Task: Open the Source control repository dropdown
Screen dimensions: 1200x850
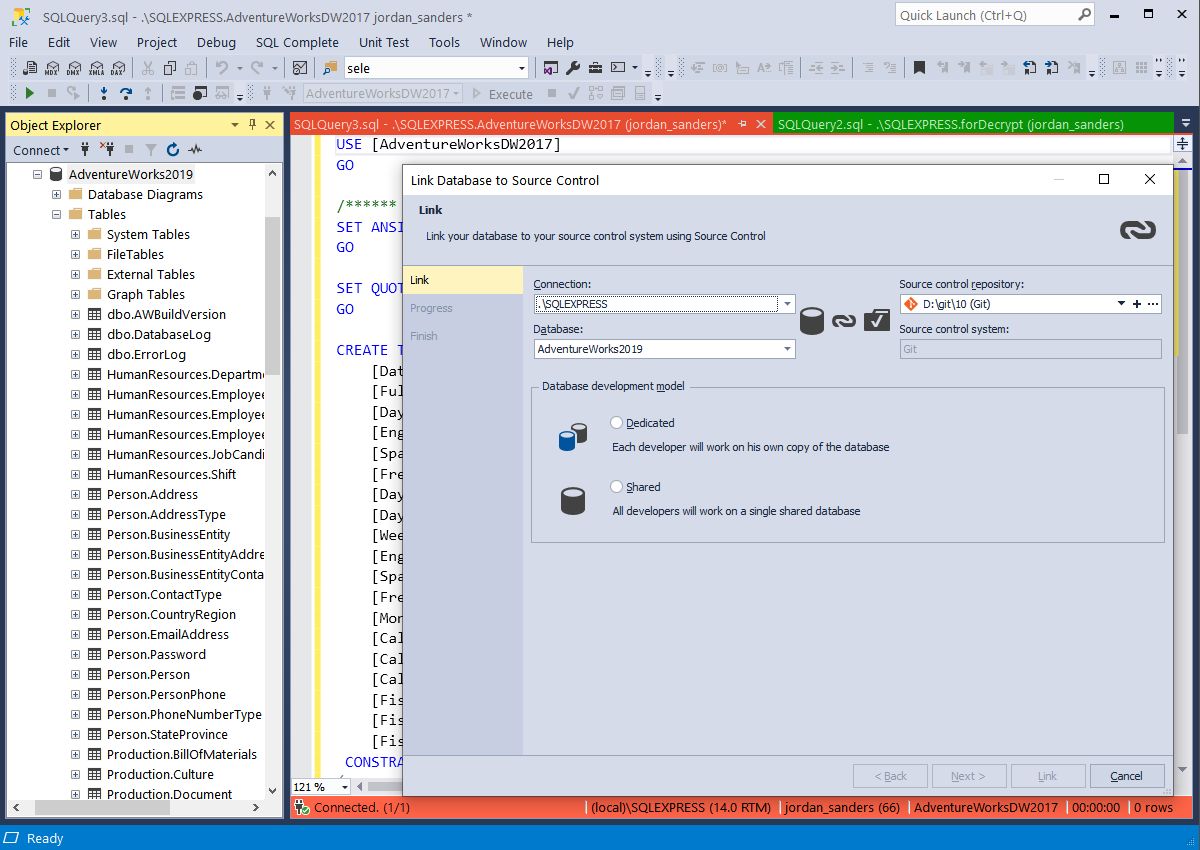Action: click(1120, 303)
